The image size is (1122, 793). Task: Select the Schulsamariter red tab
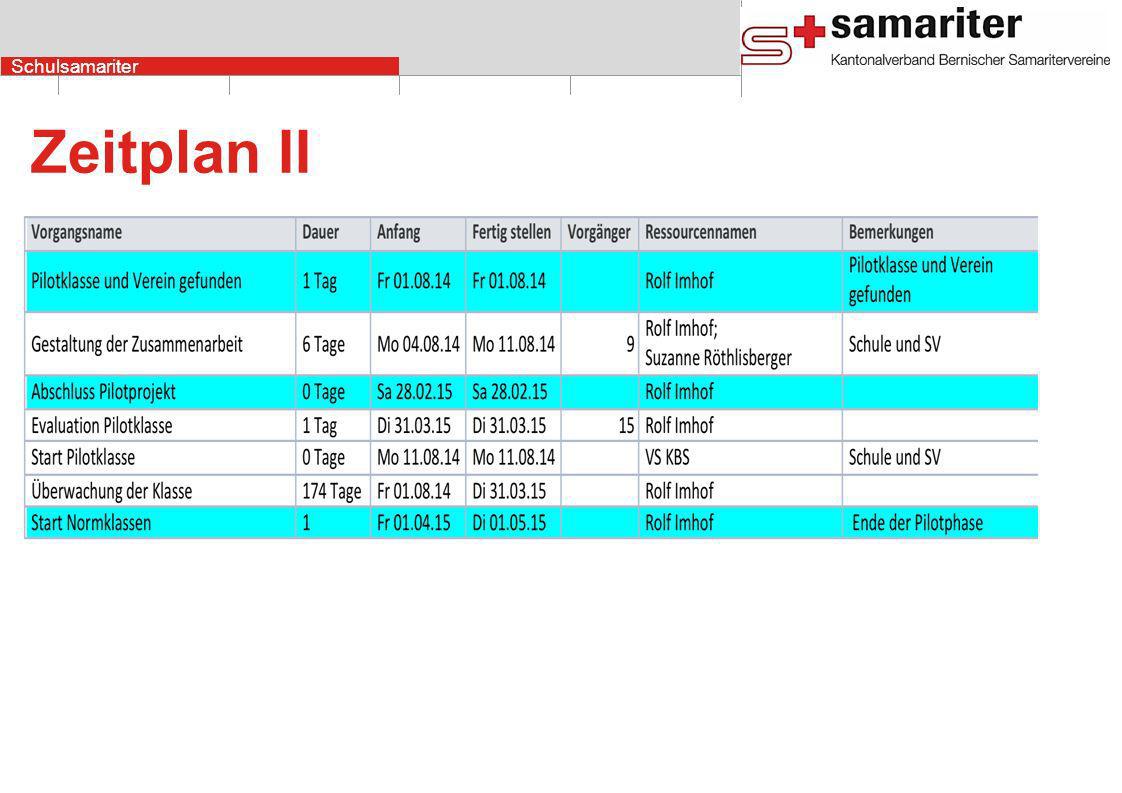[200, 67]
